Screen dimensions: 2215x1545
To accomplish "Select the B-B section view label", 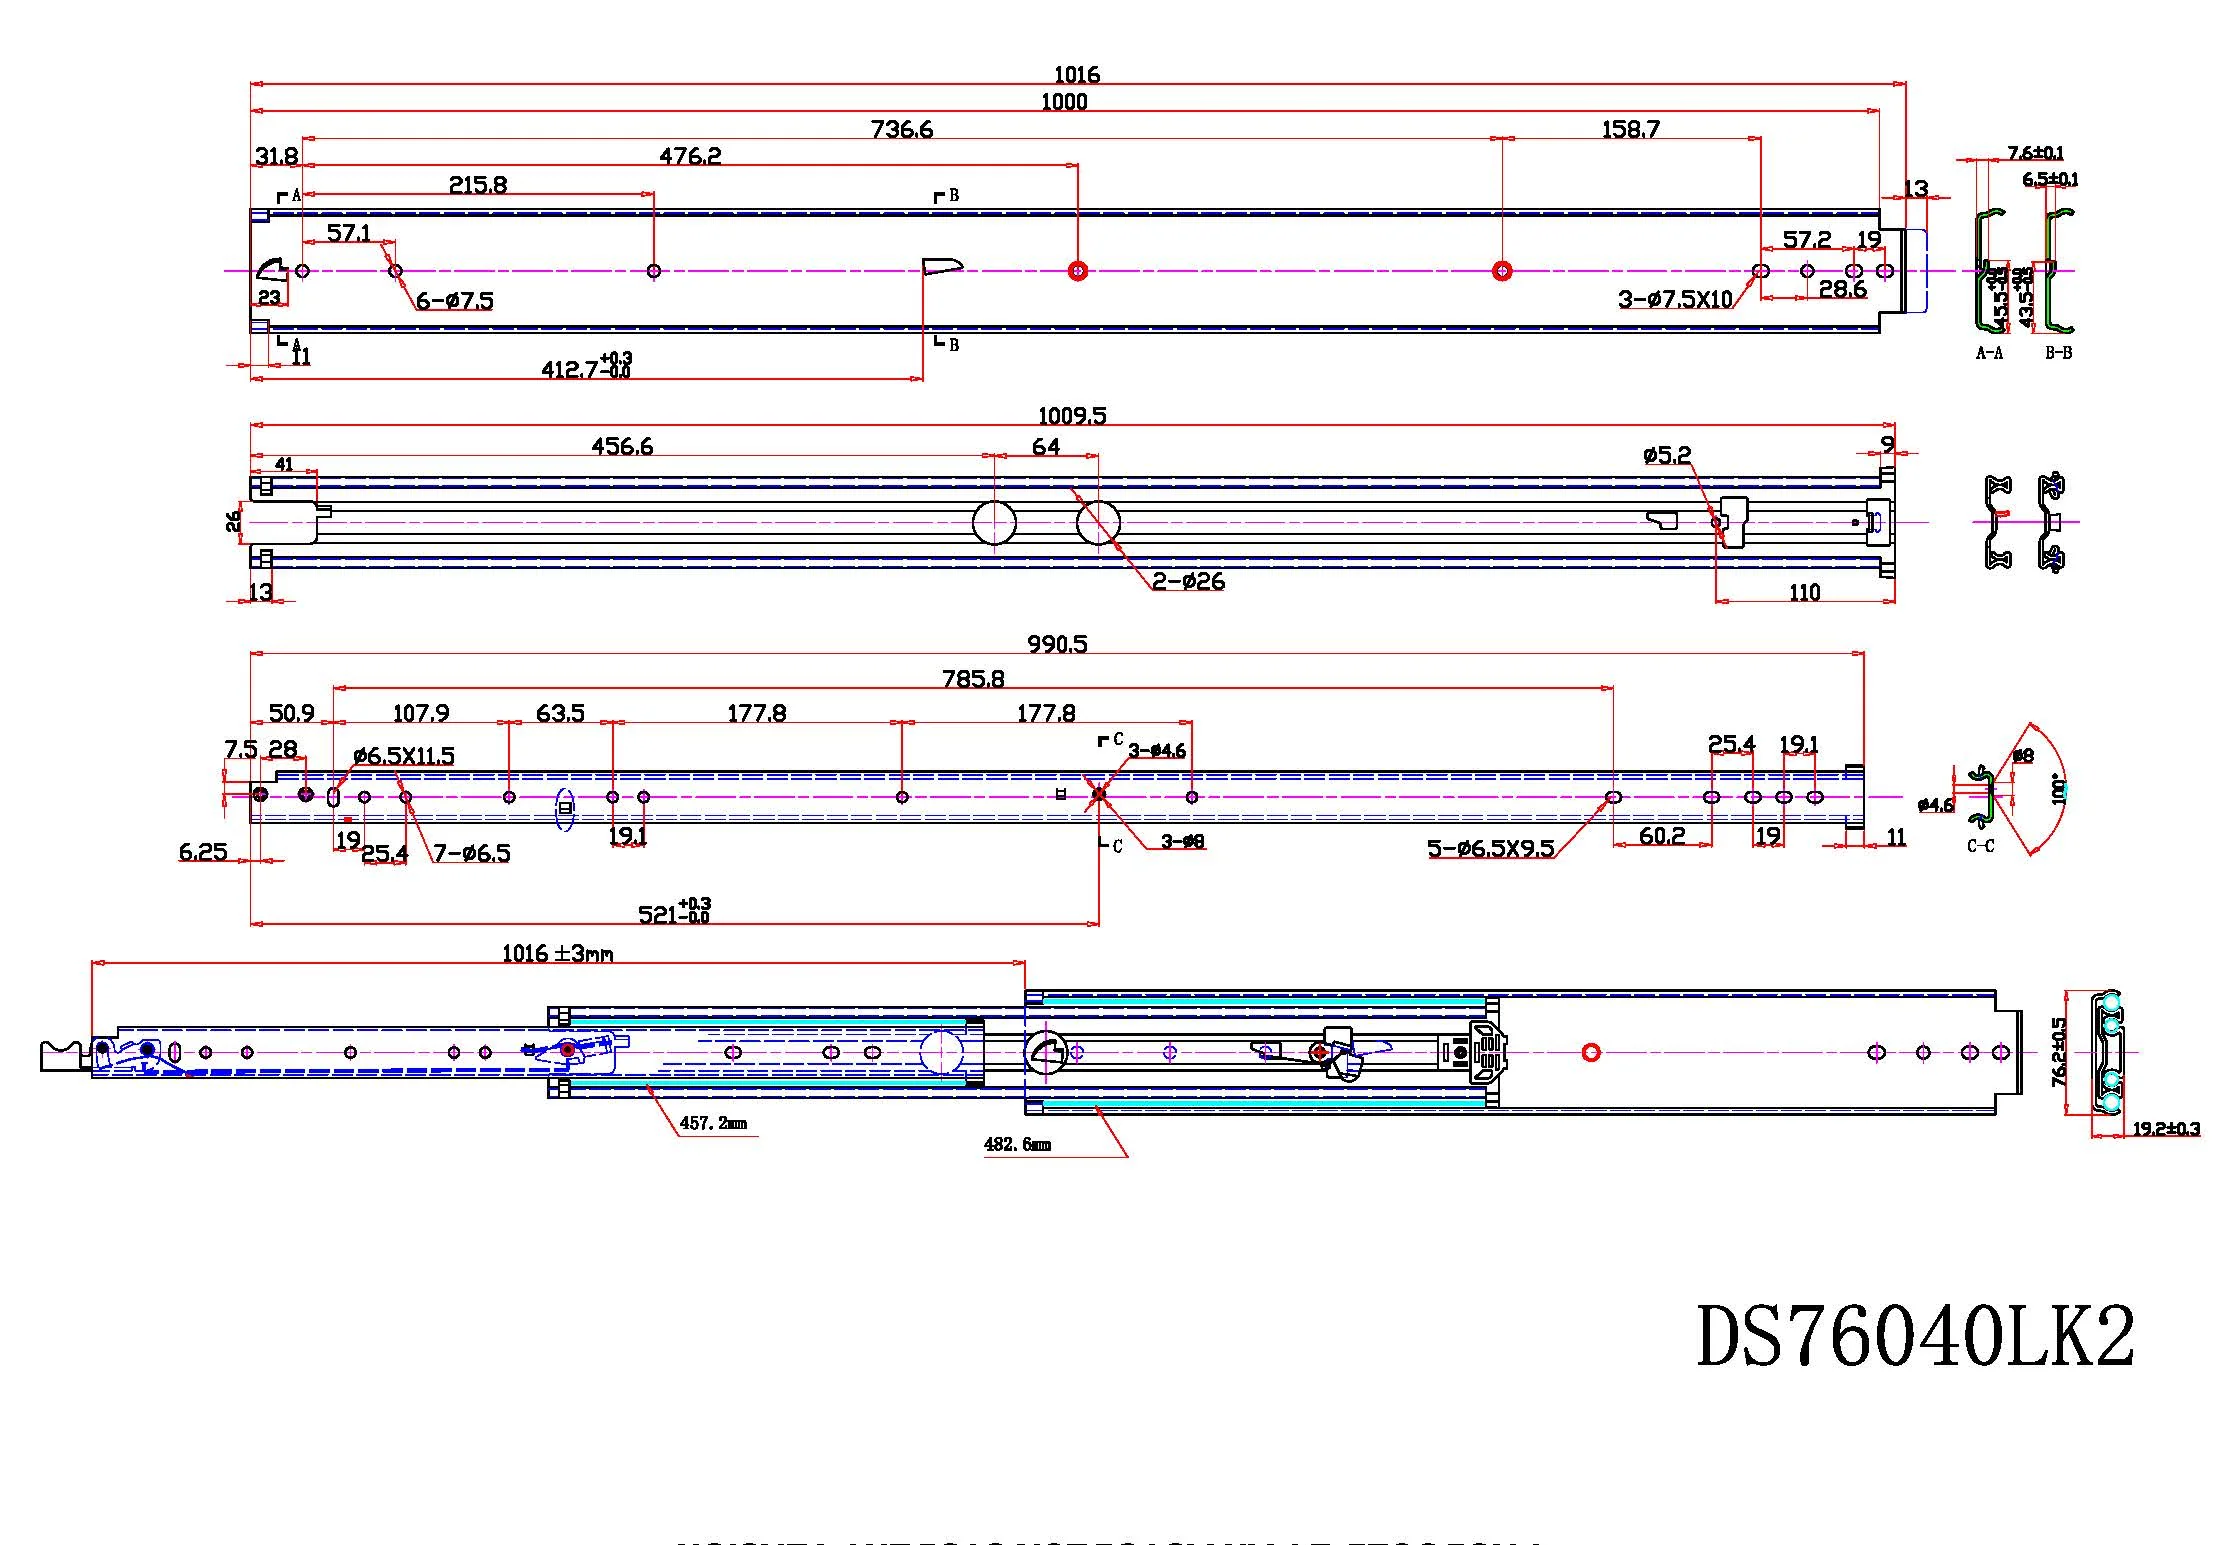I will pos(2058,353).
